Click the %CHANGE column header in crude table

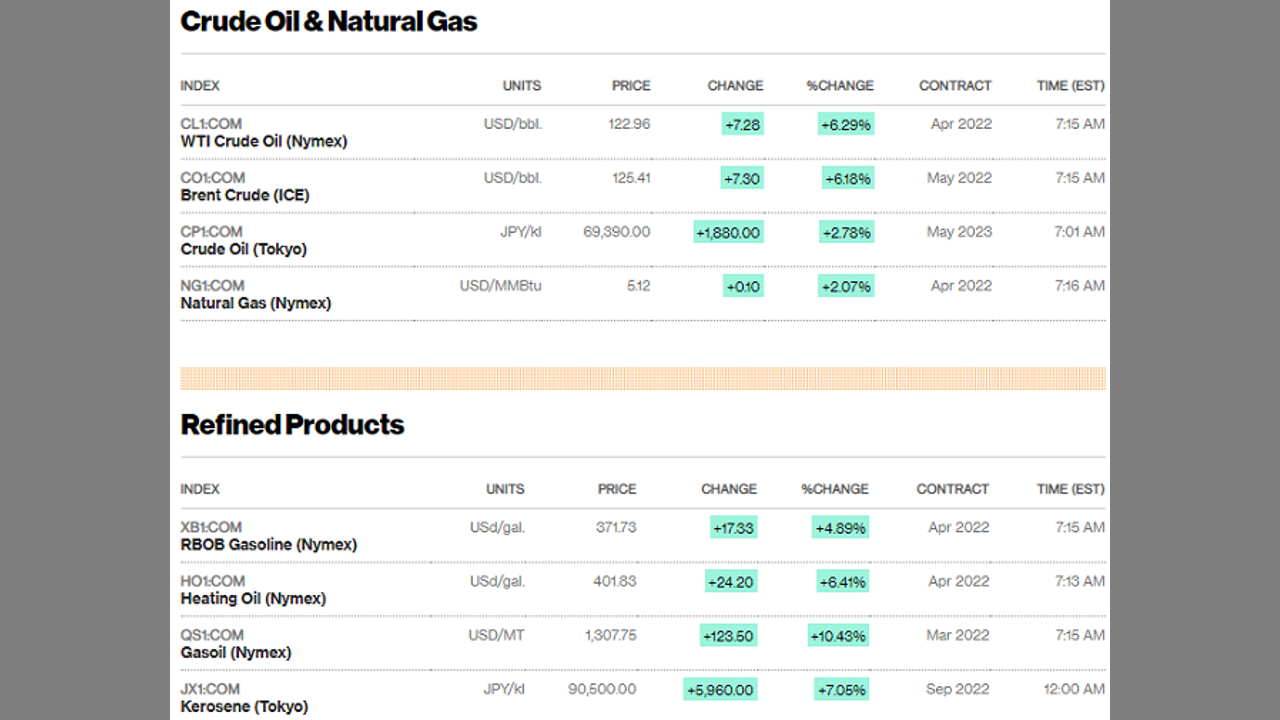(x=840, y=86)
